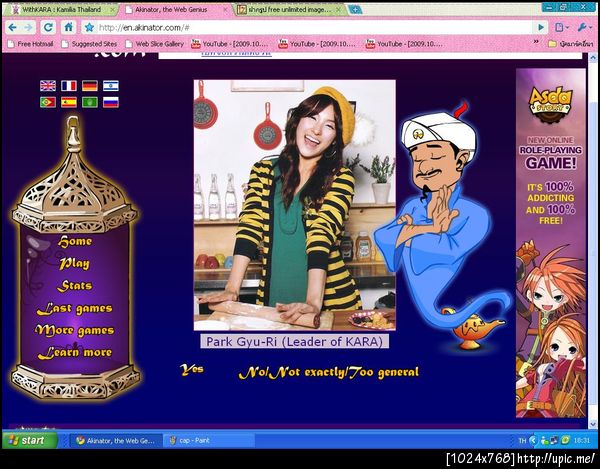Switch to cap - Paint taskbar window

(209, 440)
